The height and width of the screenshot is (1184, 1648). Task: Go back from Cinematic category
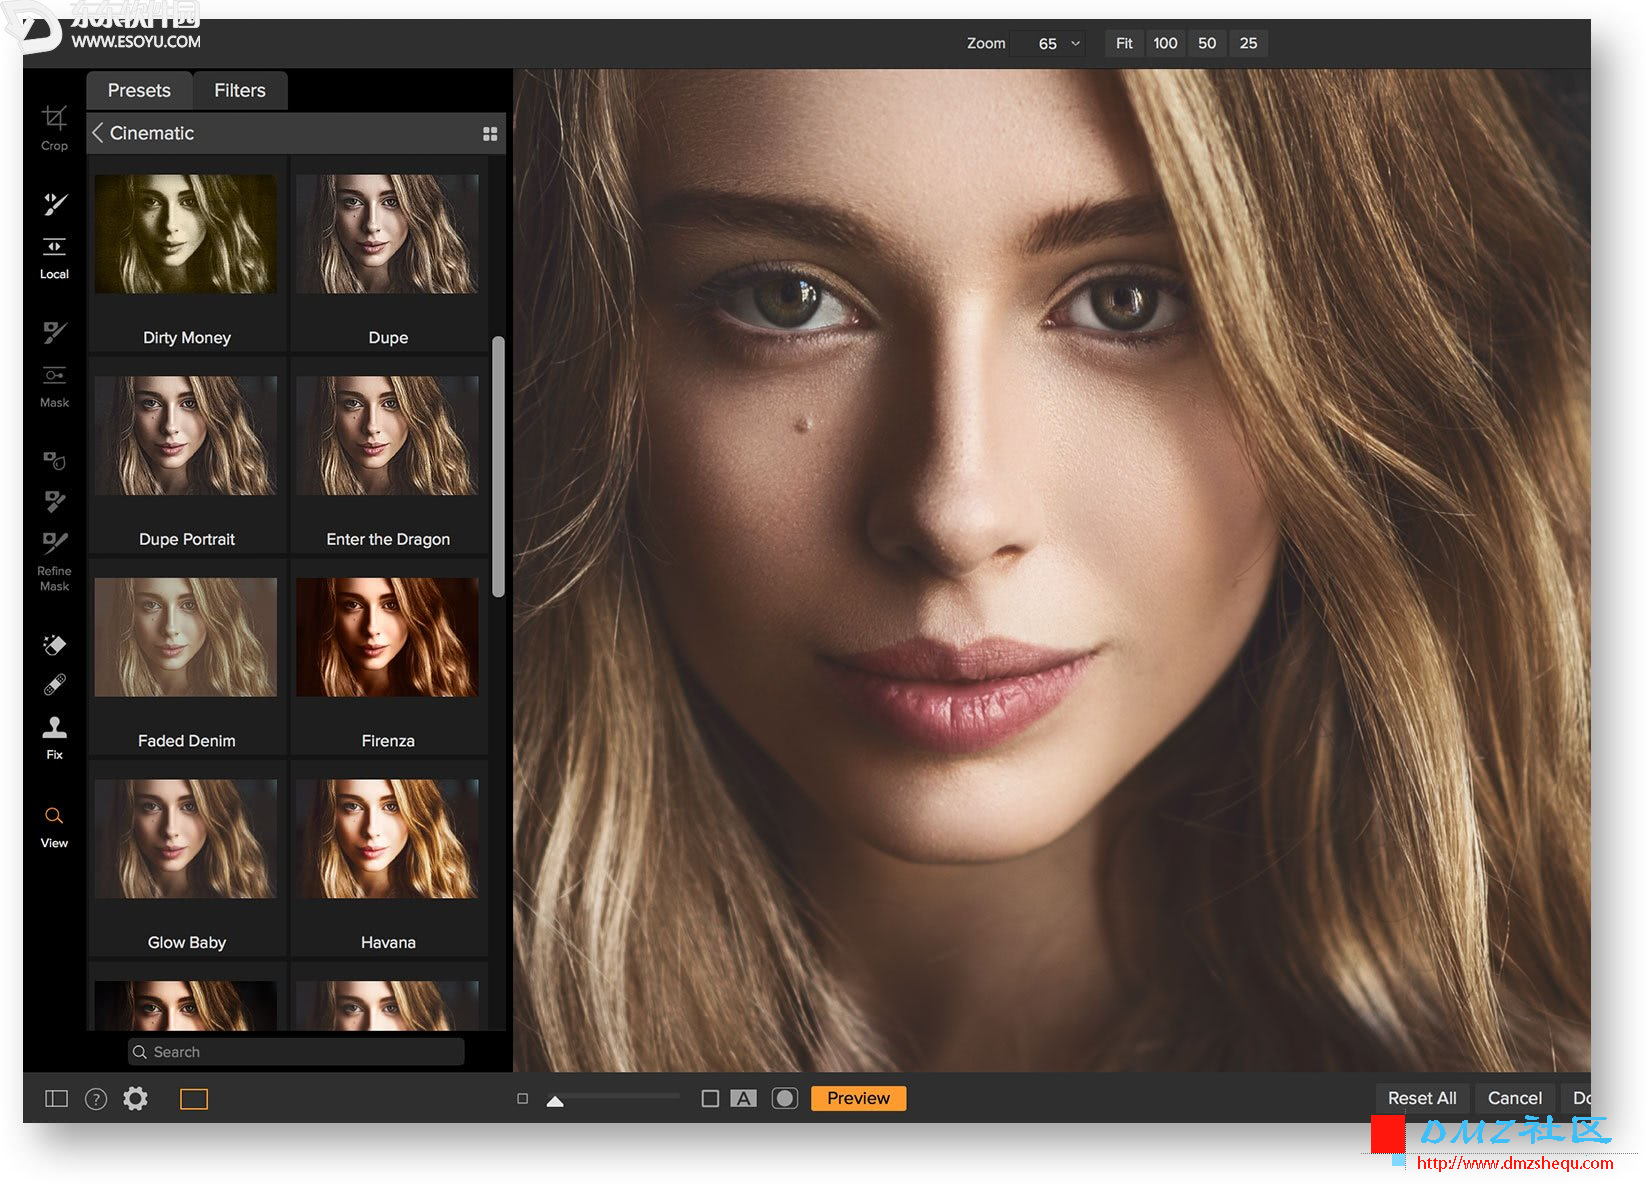(97, 133)
